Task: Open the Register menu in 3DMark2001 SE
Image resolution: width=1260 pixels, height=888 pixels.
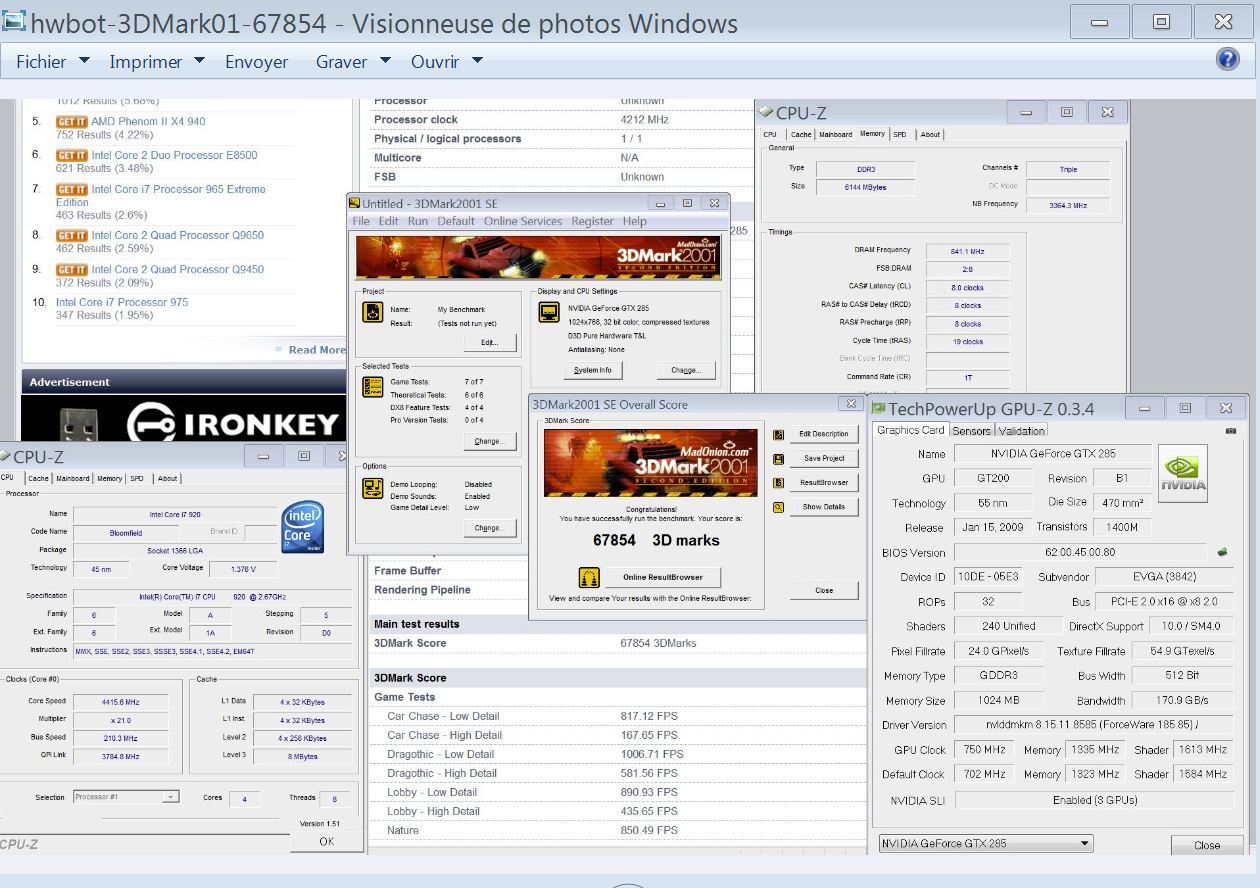Action: tap(592, 221)
